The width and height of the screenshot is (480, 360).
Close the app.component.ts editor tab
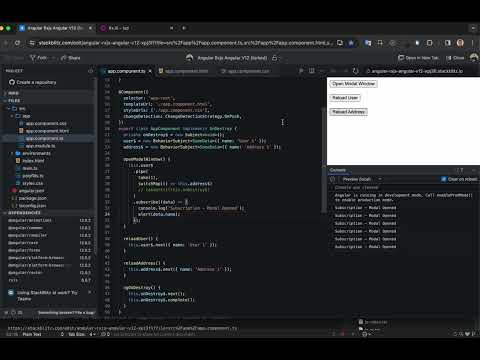click(150, 71)
